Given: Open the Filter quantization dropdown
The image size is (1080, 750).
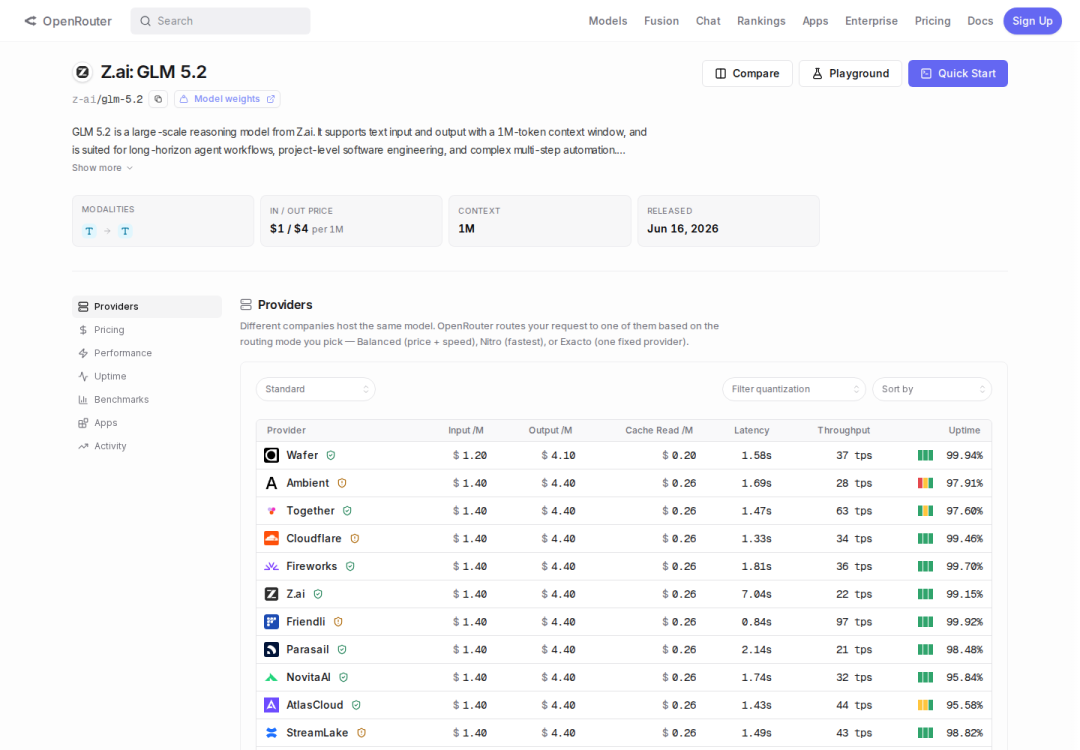Looking at the screenshot, I should [x=794, y=389].
